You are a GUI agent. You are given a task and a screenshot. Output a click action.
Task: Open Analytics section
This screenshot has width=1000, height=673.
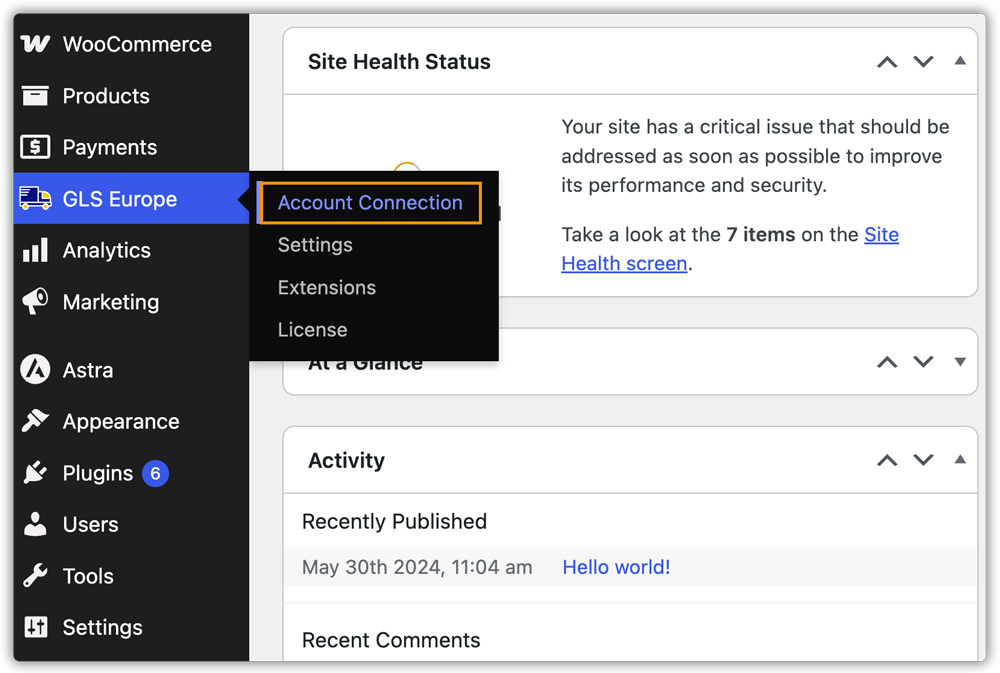click(131, 250)
